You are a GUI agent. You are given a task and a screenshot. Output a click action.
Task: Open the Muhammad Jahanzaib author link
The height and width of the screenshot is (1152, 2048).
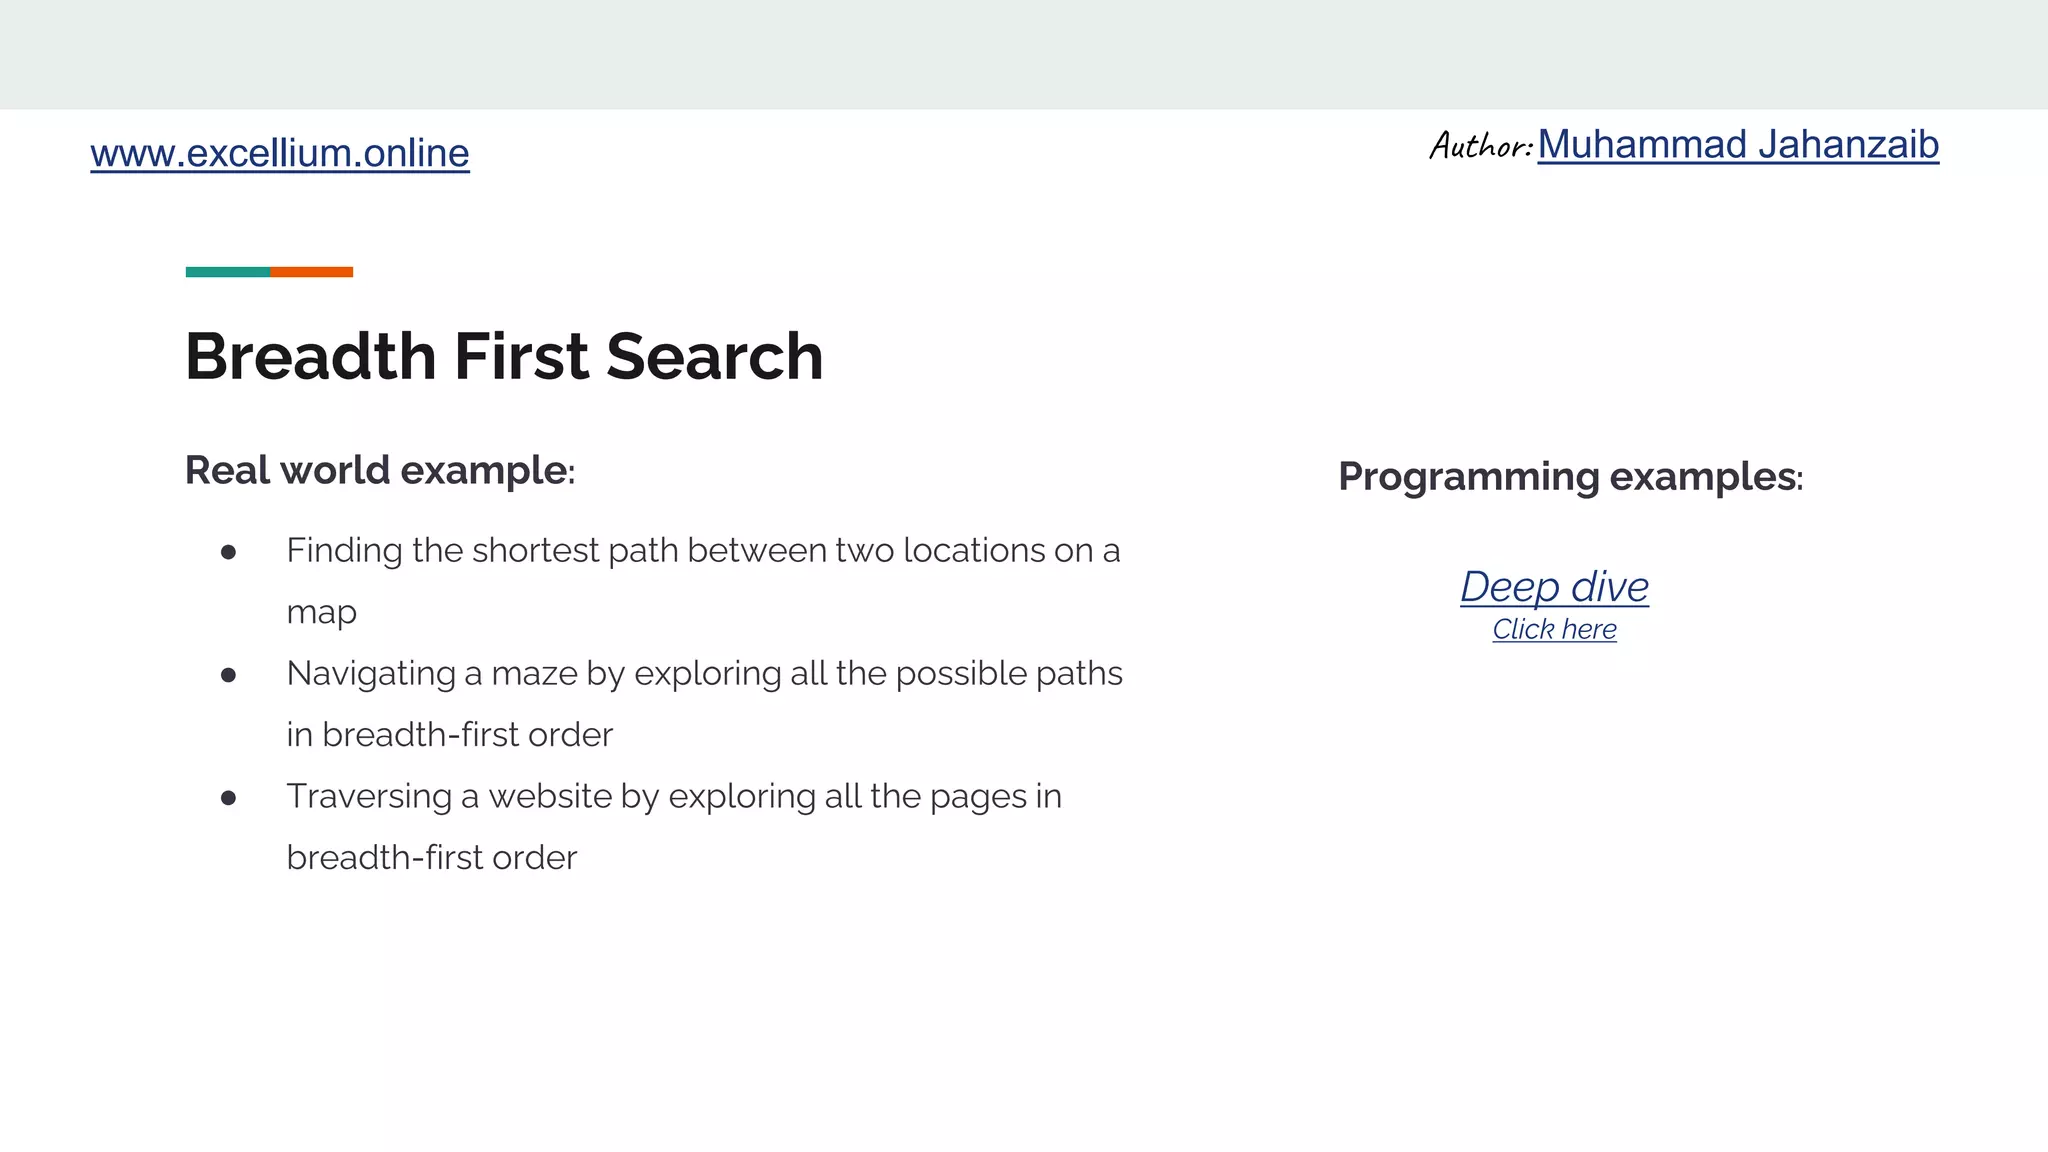click(x=1738, y=145)
